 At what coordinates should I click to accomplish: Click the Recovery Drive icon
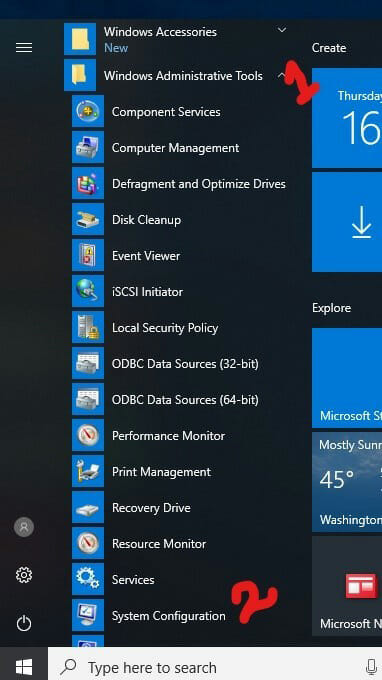(88, 507)
